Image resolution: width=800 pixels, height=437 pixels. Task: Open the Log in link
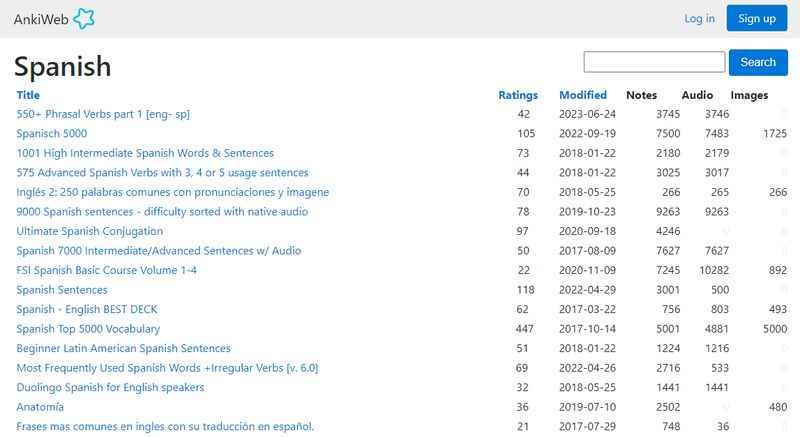699,18
